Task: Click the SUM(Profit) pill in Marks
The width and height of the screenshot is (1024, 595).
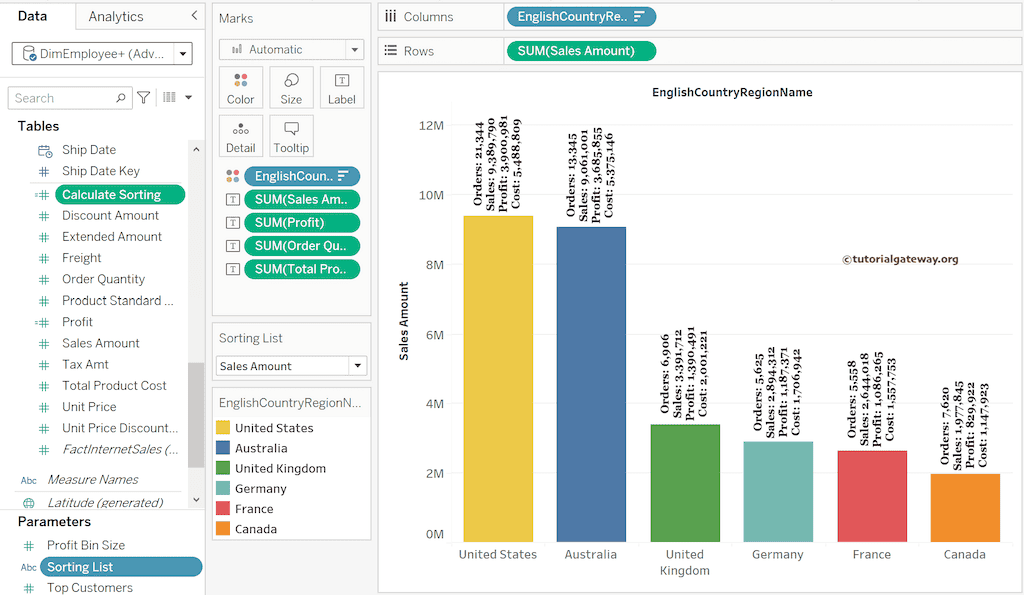Action: pos(301,222)
